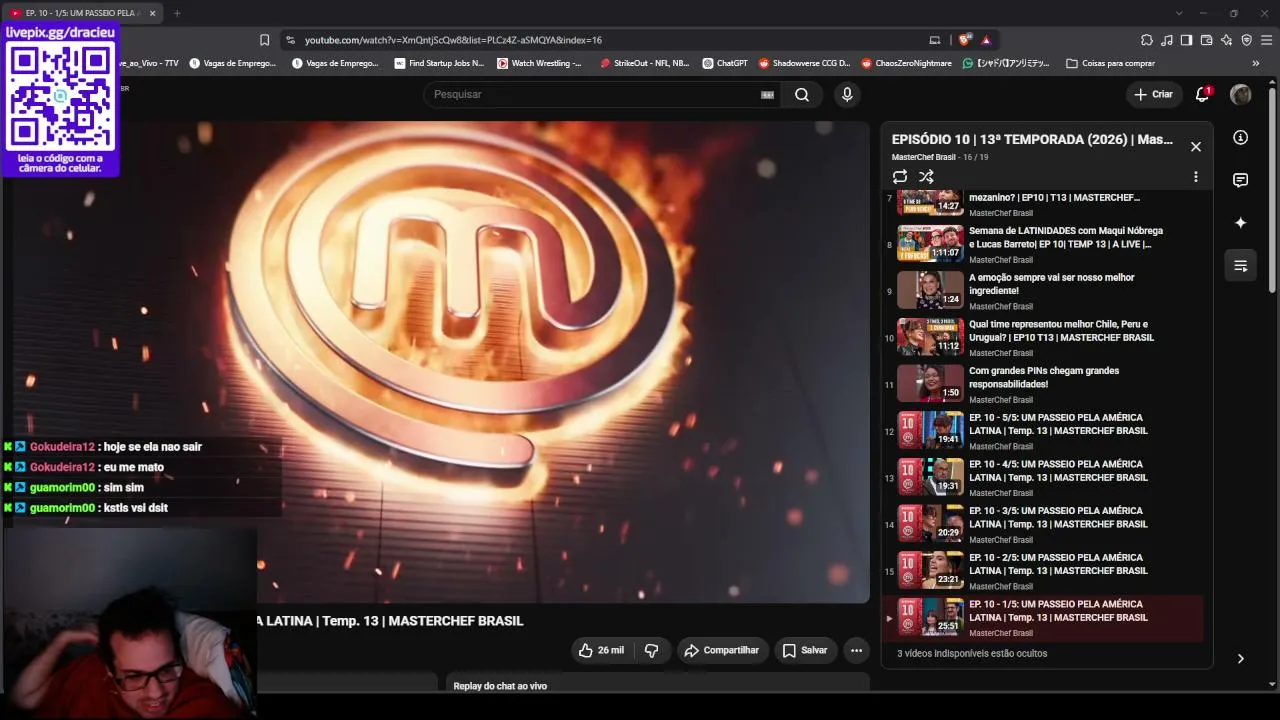Image resolution: width=1280 pixels, height=720 pixels.
Task: Open Brave Rewards triangle icon
Action: point(986,40)
